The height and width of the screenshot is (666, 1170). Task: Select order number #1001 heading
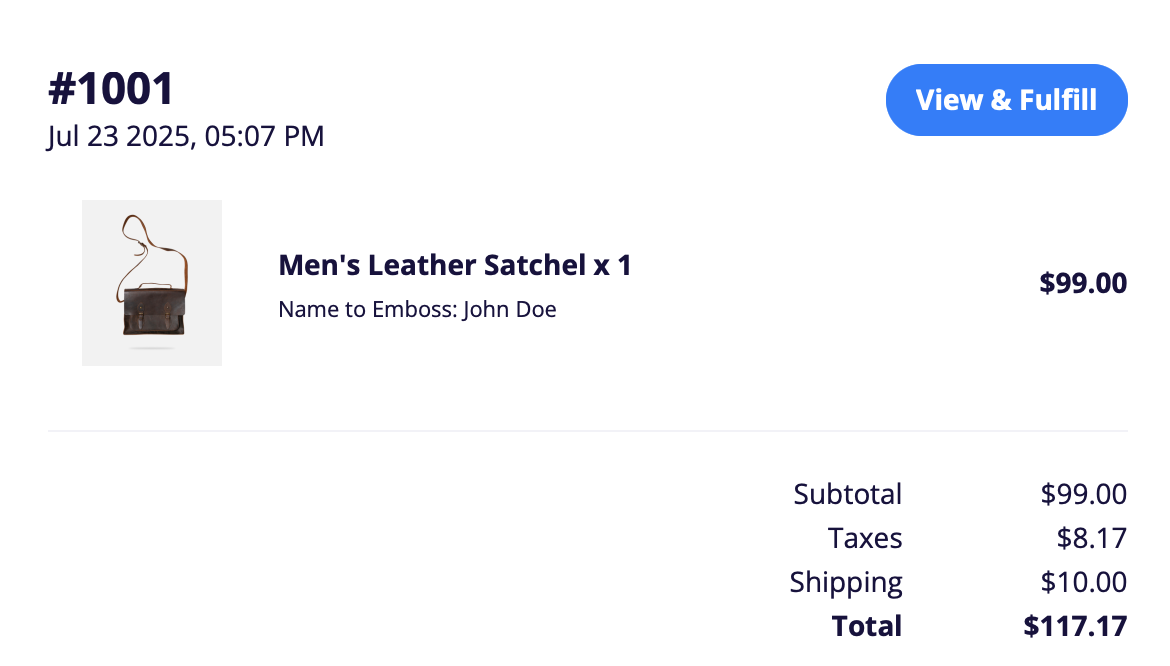[111, 88]
